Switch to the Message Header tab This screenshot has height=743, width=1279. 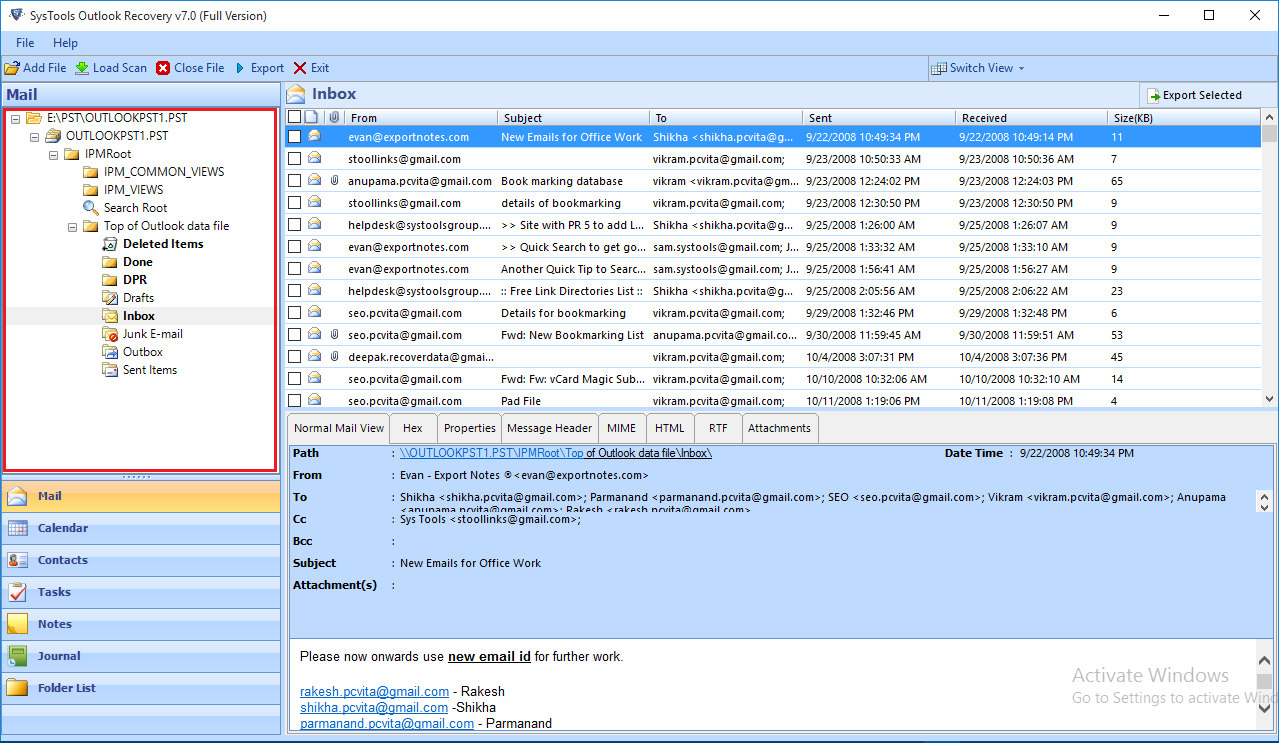[550, 428]
